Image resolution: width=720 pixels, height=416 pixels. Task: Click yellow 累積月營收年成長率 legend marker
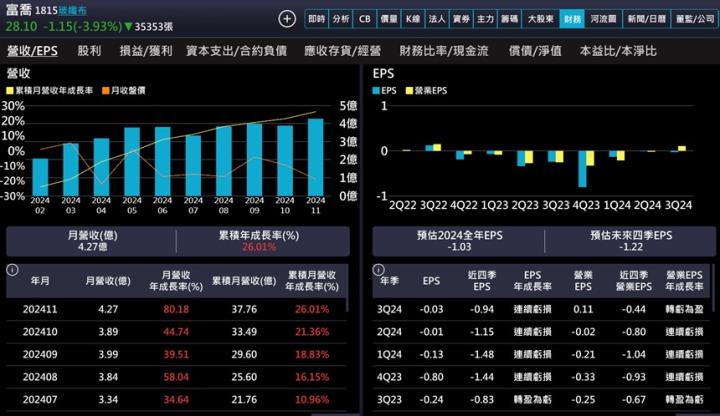pos(10,90)
